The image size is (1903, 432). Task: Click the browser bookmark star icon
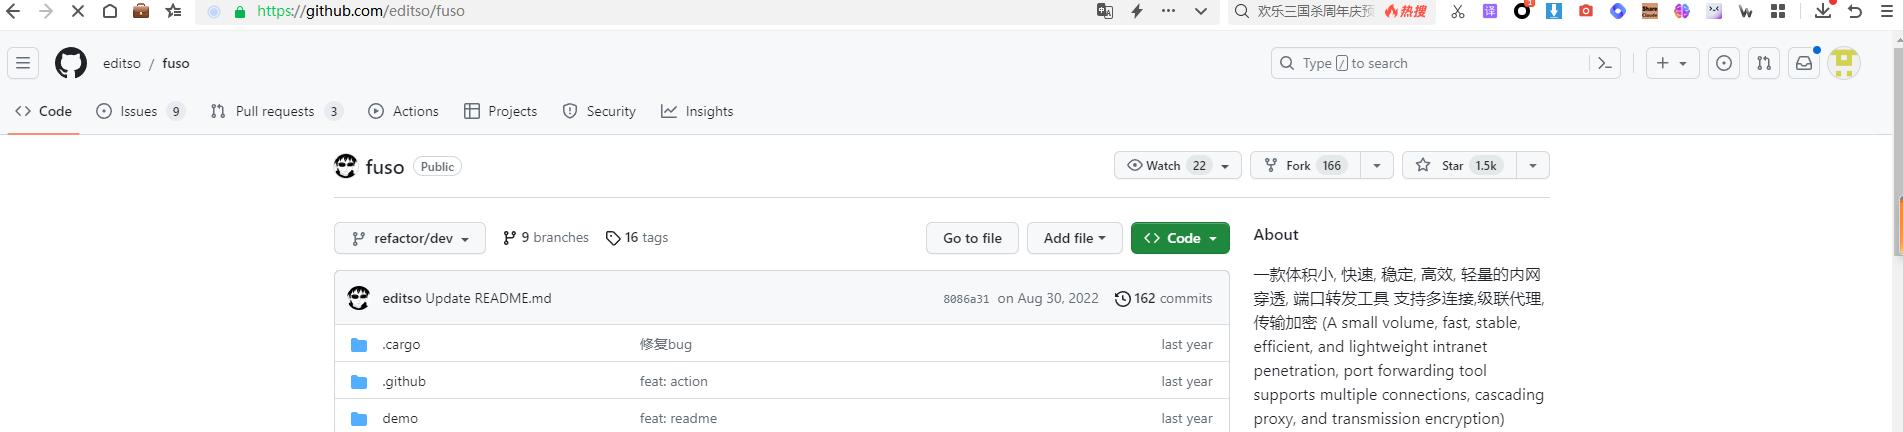[174, 11]
